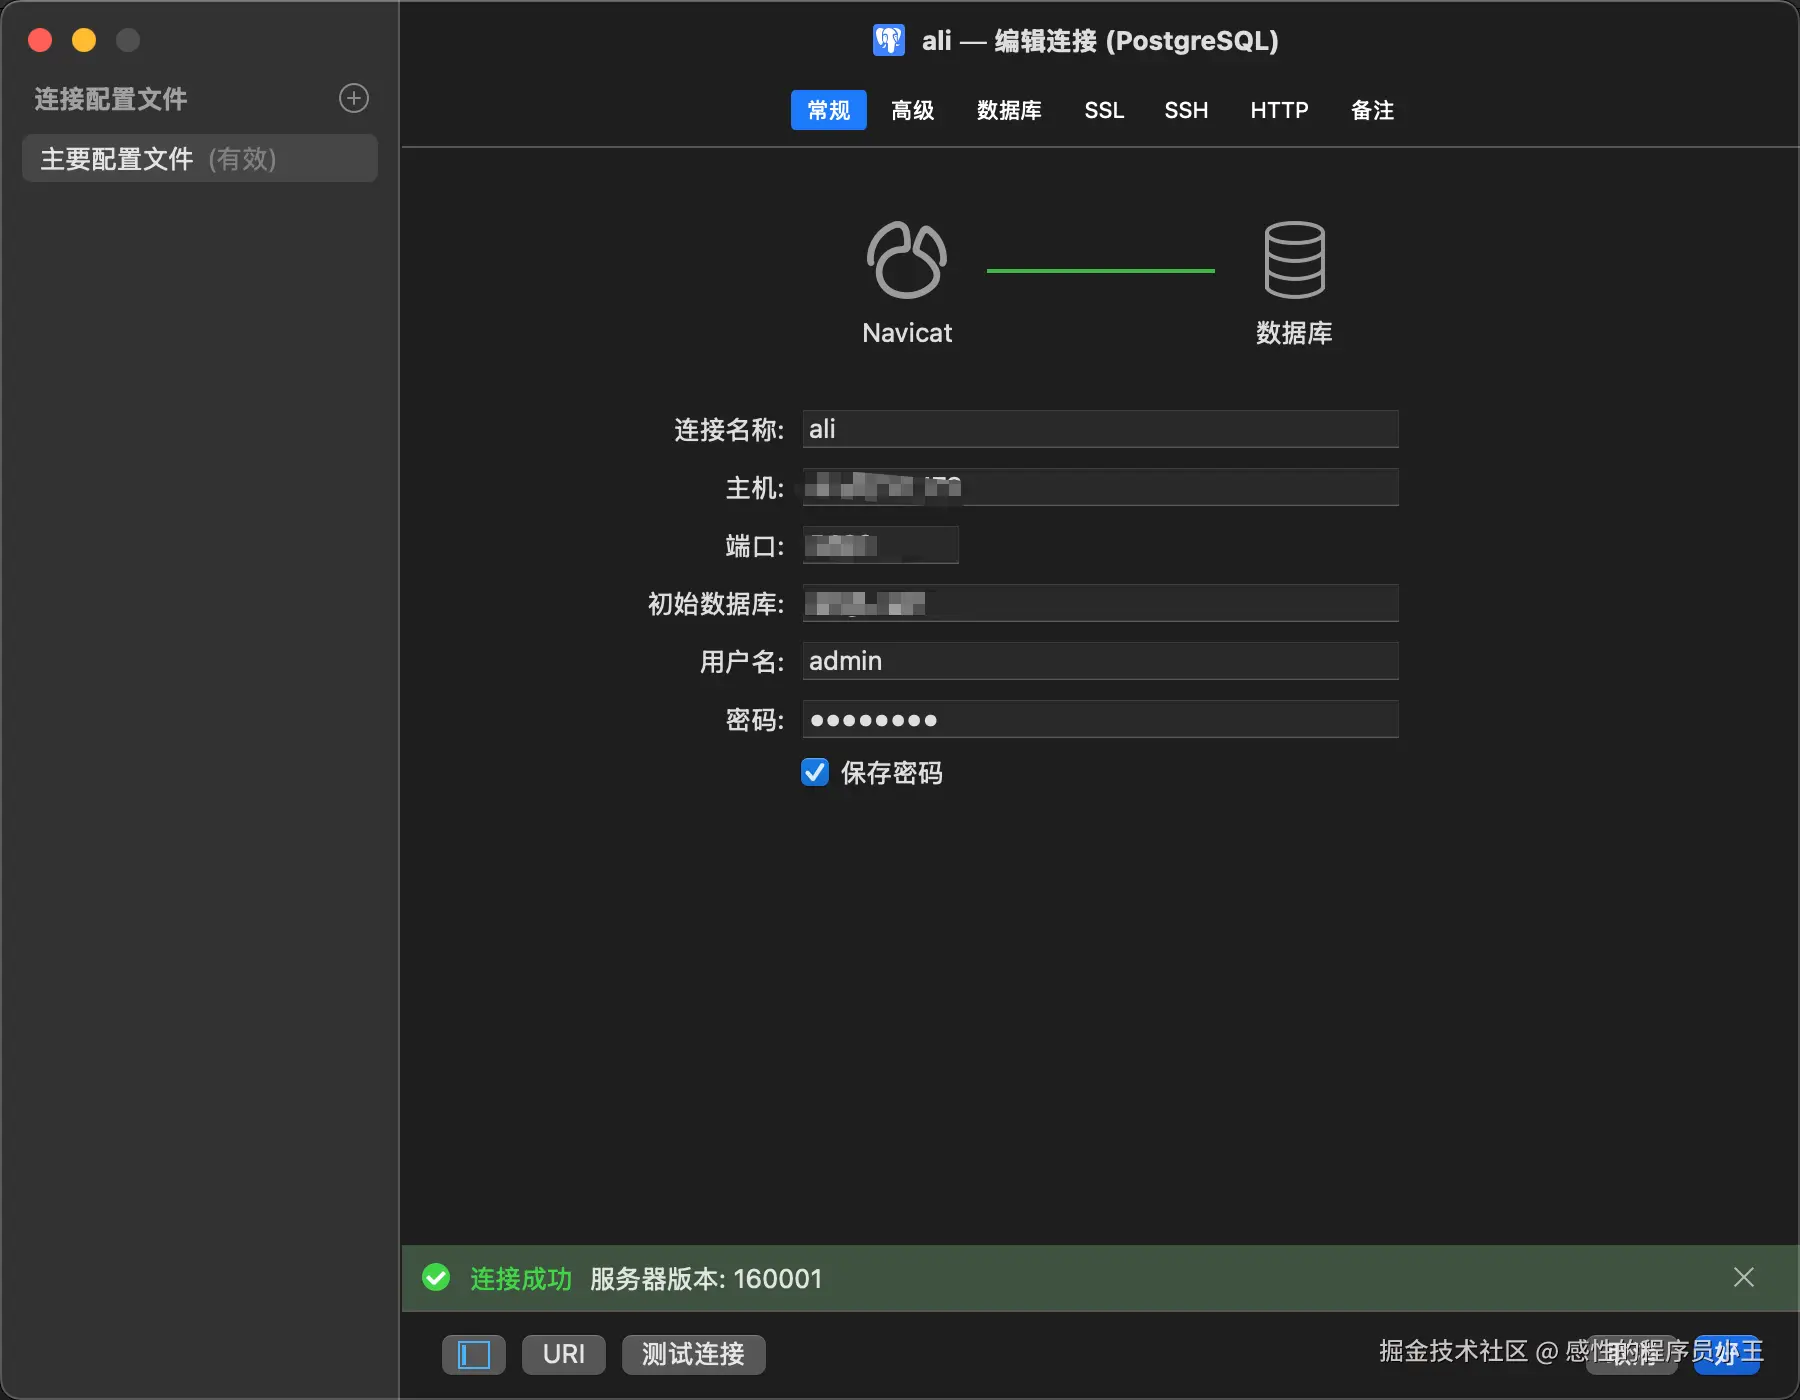Select the SSL tab
Image resolution: width=1800 pixels, height=1400 pixels.
[x=1105, y=110]
